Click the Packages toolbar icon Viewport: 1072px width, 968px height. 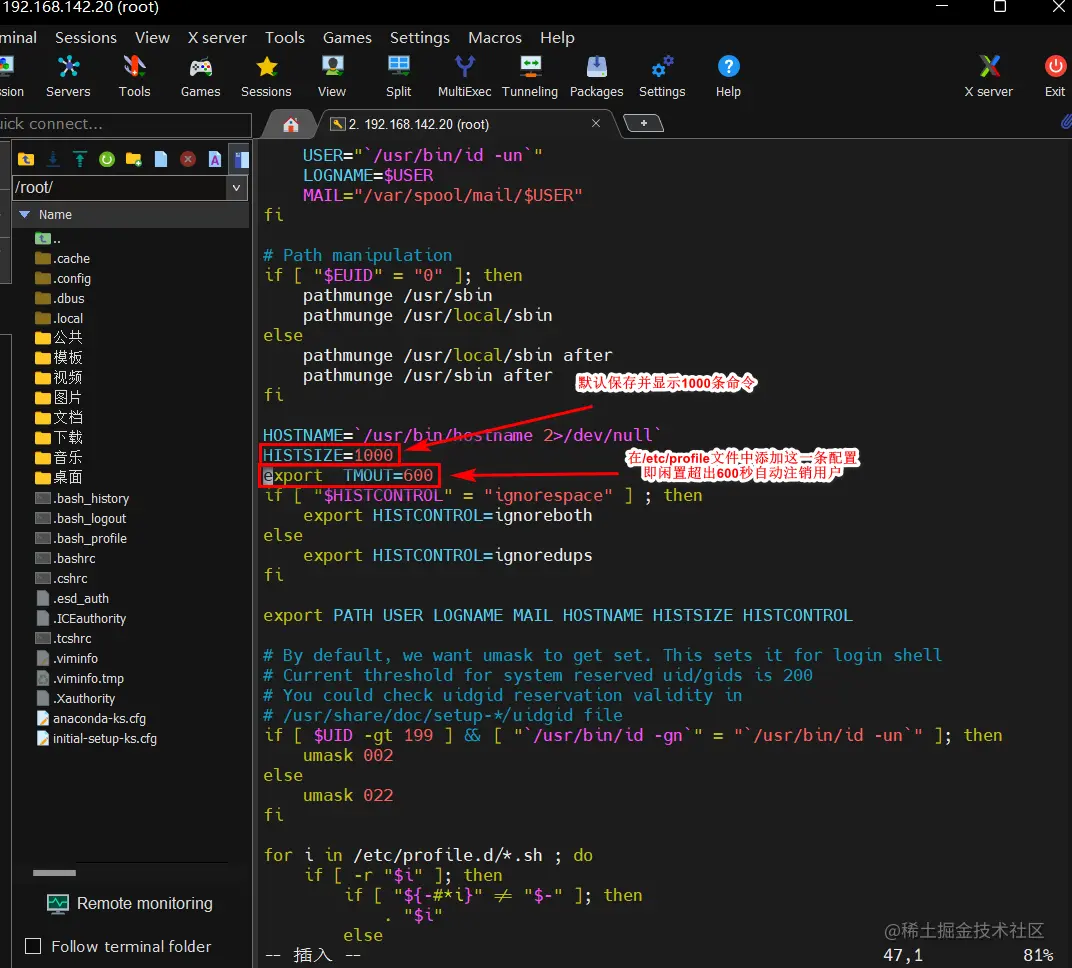[x=596, y=76]
